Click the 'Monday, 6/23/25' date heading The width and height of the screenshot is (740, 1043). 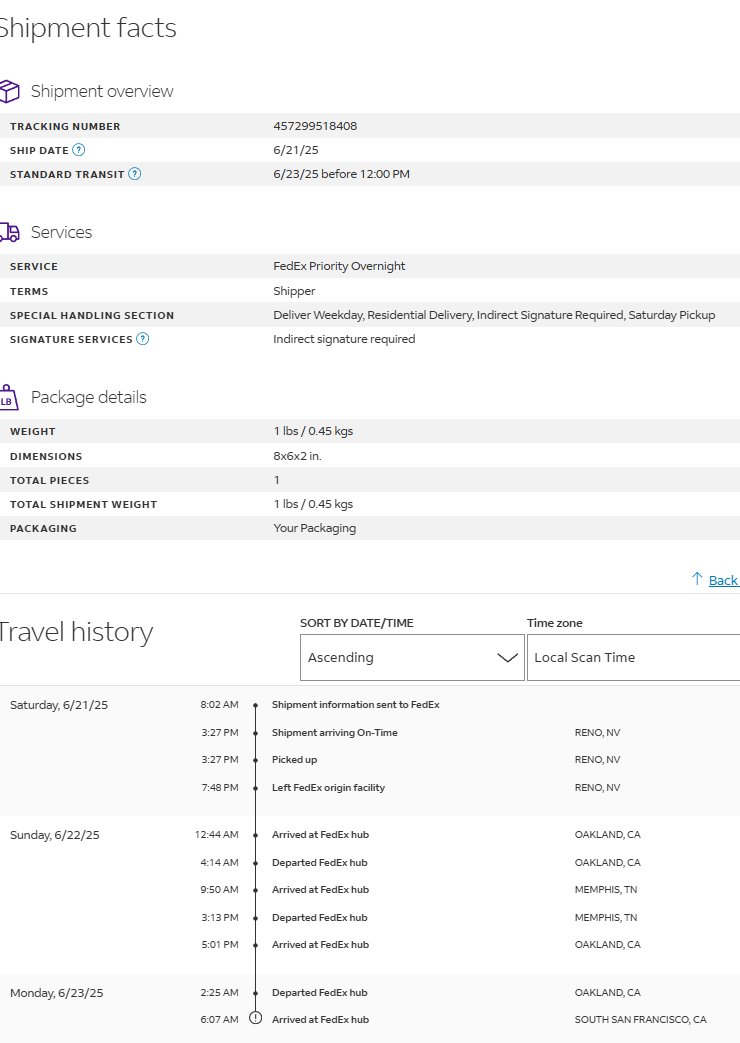57,993
